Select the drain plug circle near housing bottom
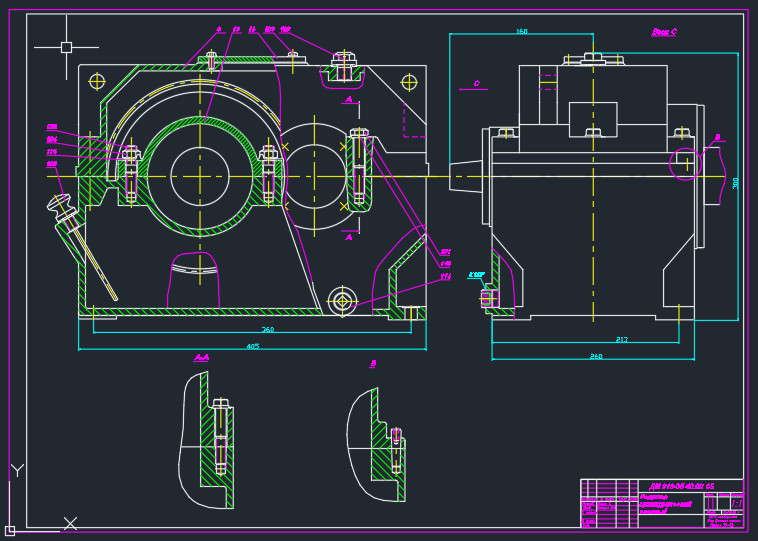 click(342, 301)
